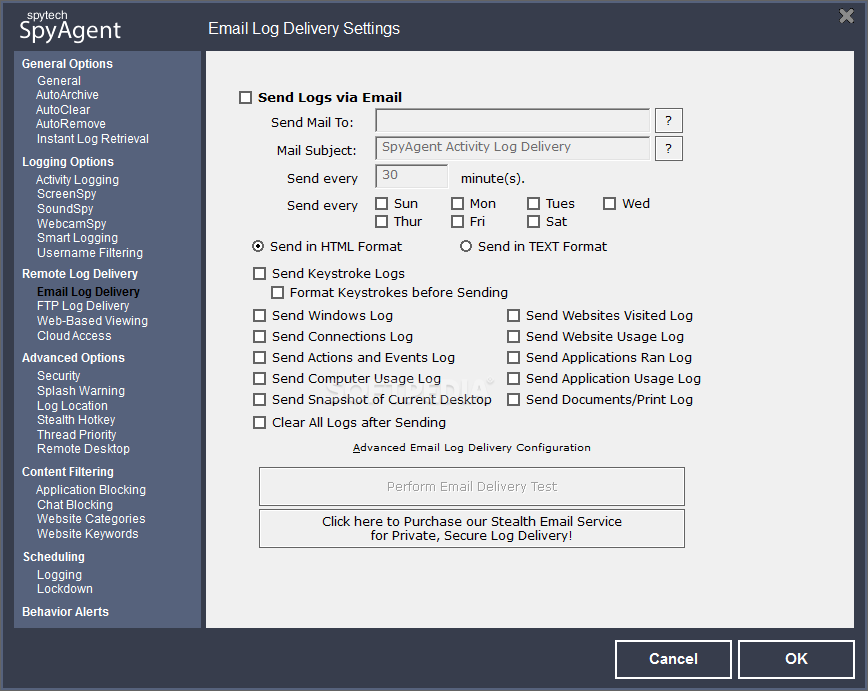Image resolution: width=868 pixels, height=691 pixels.
Task: Open Cloud Access settings
Action: [x=74, y=336]
